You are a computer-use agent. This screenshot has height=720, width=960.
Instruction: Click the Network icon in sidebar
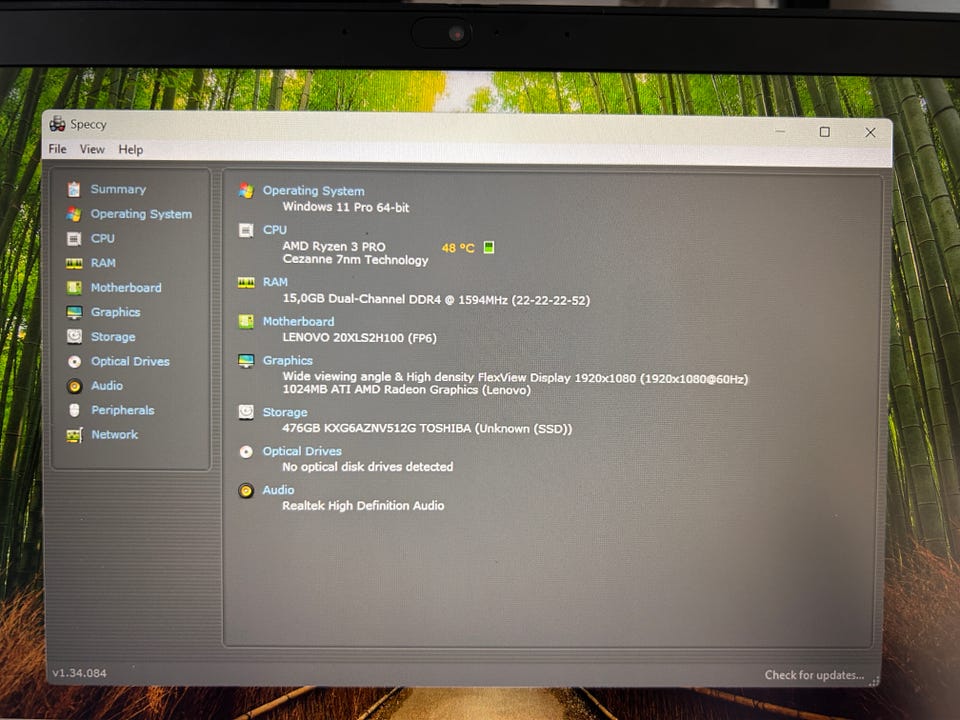(x=74, y=435)
